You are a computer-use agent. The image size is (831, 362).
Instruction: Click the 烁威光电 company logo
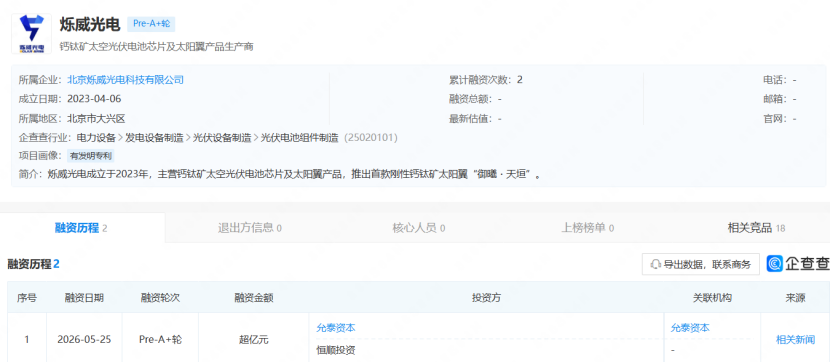coord(31,33)
